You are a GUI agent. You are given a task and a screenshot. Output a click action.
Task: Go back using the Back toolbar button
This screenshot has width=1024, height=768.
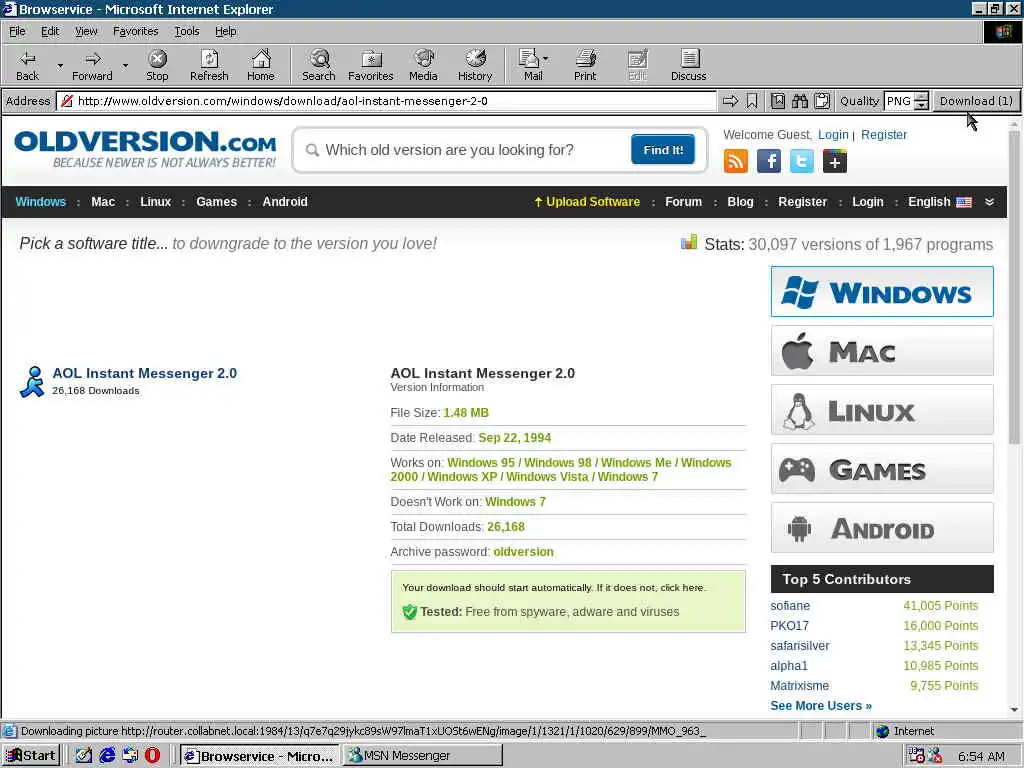point(27,66)
